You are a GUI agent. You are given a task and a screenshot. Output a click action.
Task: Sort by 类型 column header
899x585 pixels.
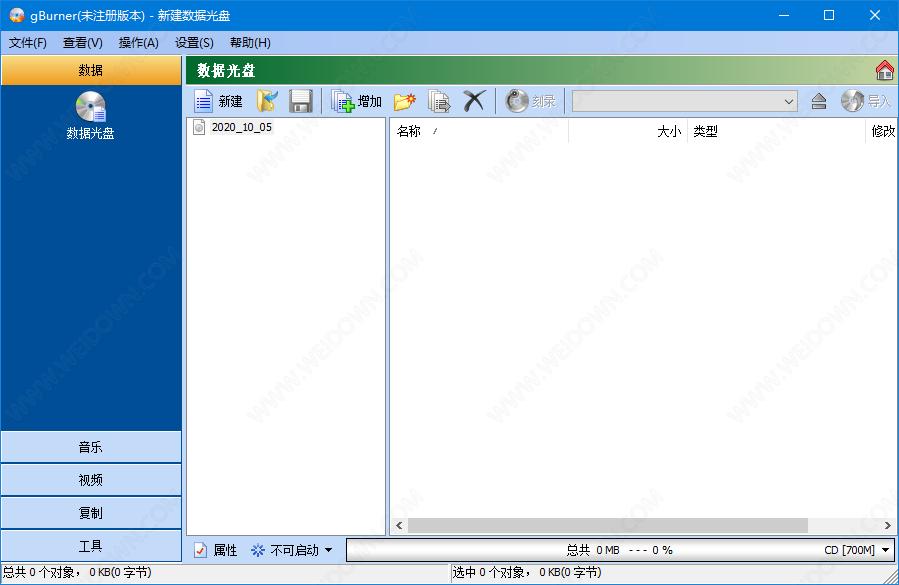[776, 131]
